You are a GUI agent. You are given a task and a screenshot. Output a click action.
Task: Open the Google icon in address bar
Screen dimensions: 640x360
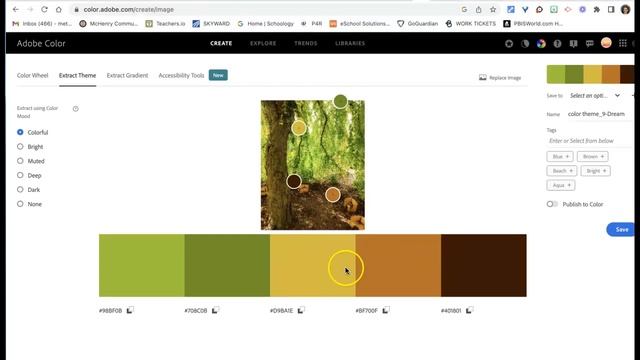pos(464,9)
